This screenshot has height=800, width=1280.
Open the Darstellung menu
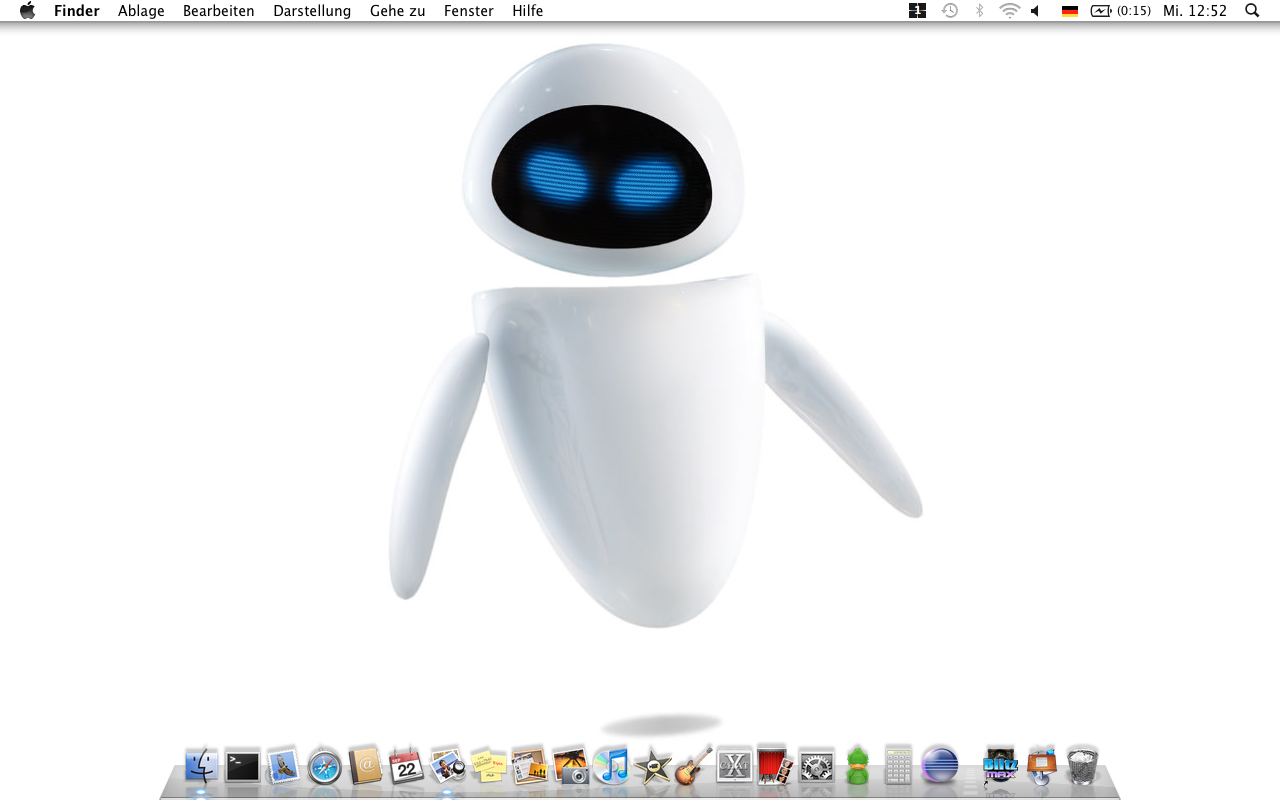[x=312, y=11]
